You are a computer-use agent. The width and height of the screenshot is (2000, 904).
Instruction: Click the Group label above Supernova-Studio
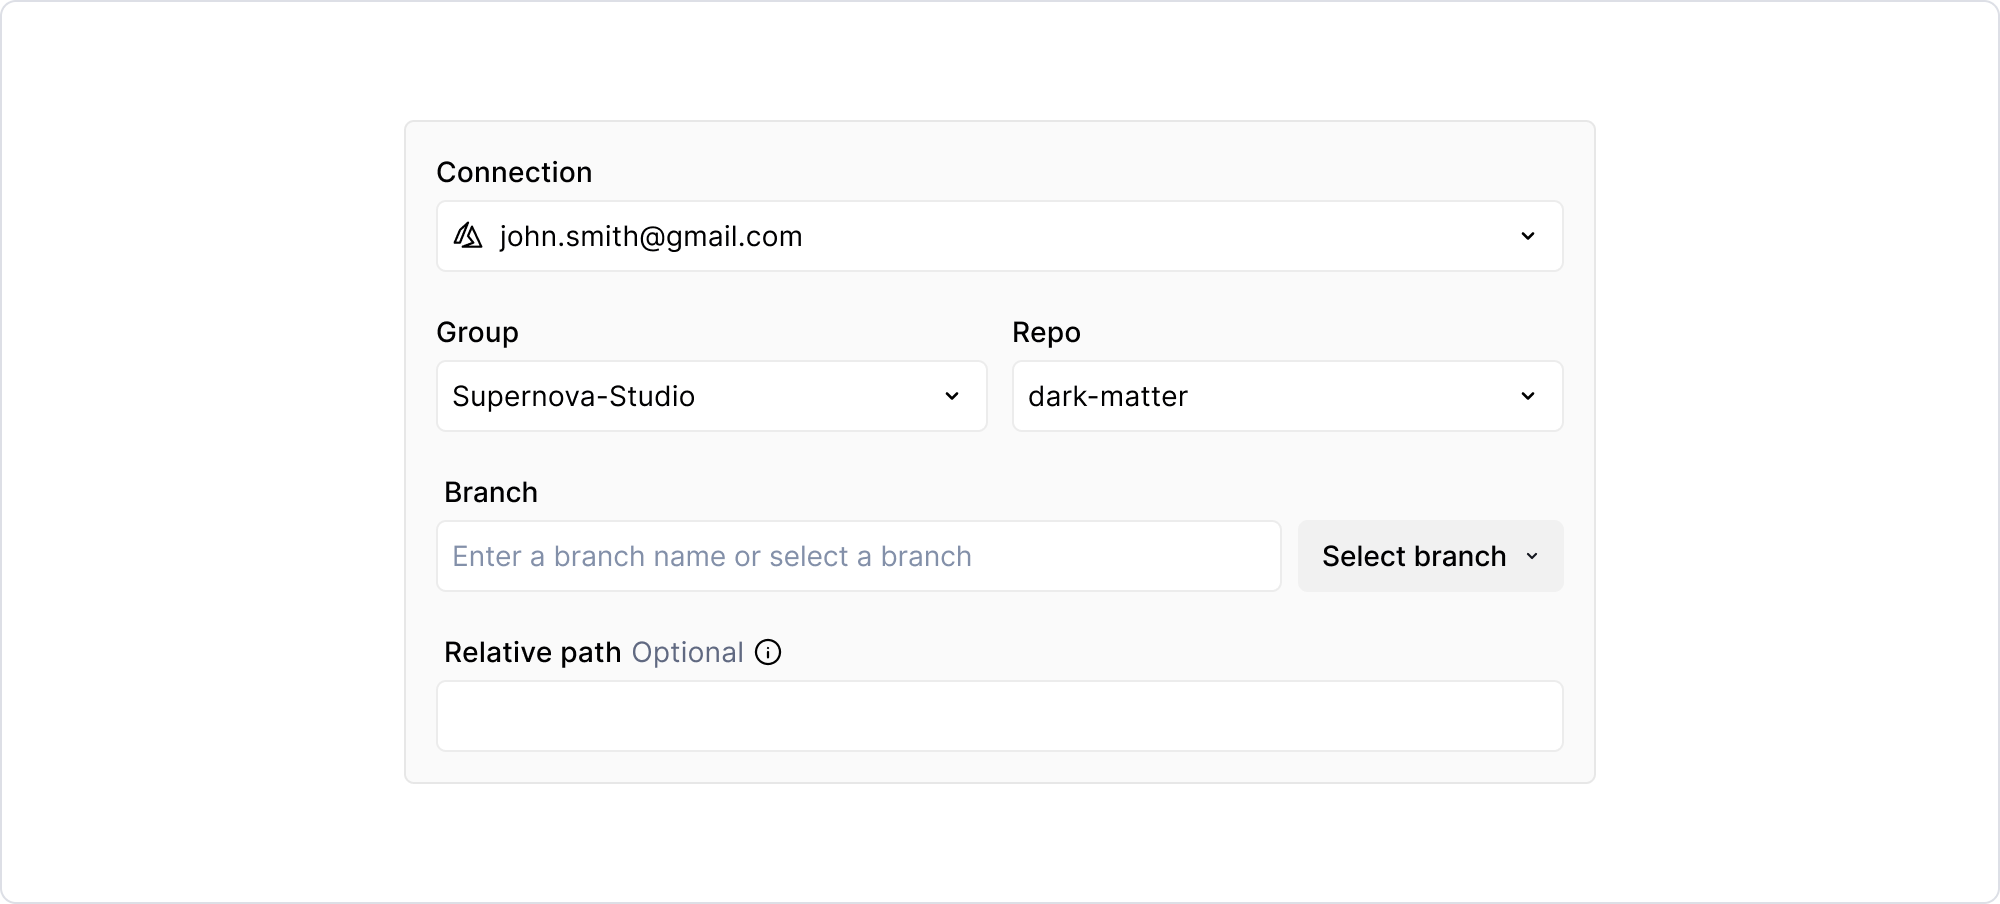(477, 332)
